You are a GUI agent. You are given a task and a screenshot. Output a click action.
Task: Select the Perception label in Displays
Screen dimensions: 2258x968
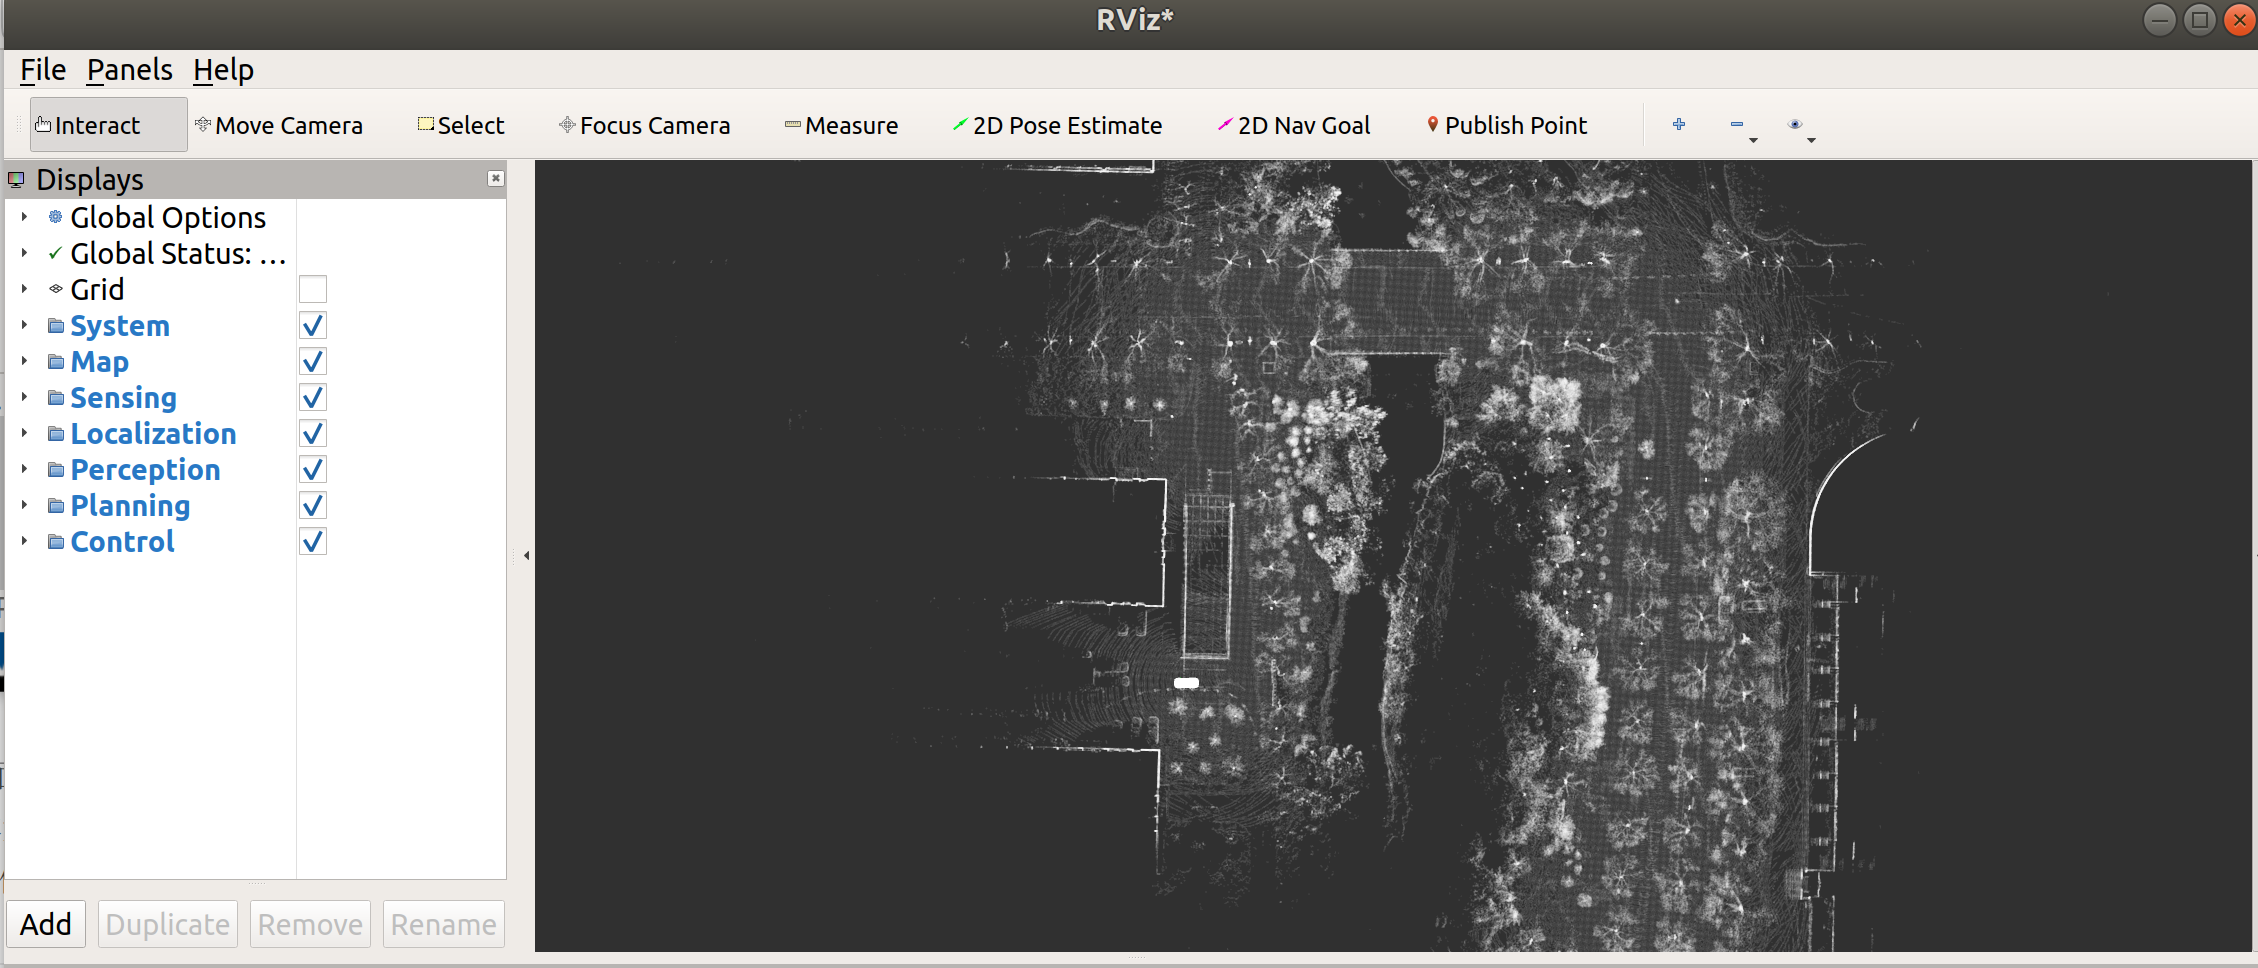point(145,470)
